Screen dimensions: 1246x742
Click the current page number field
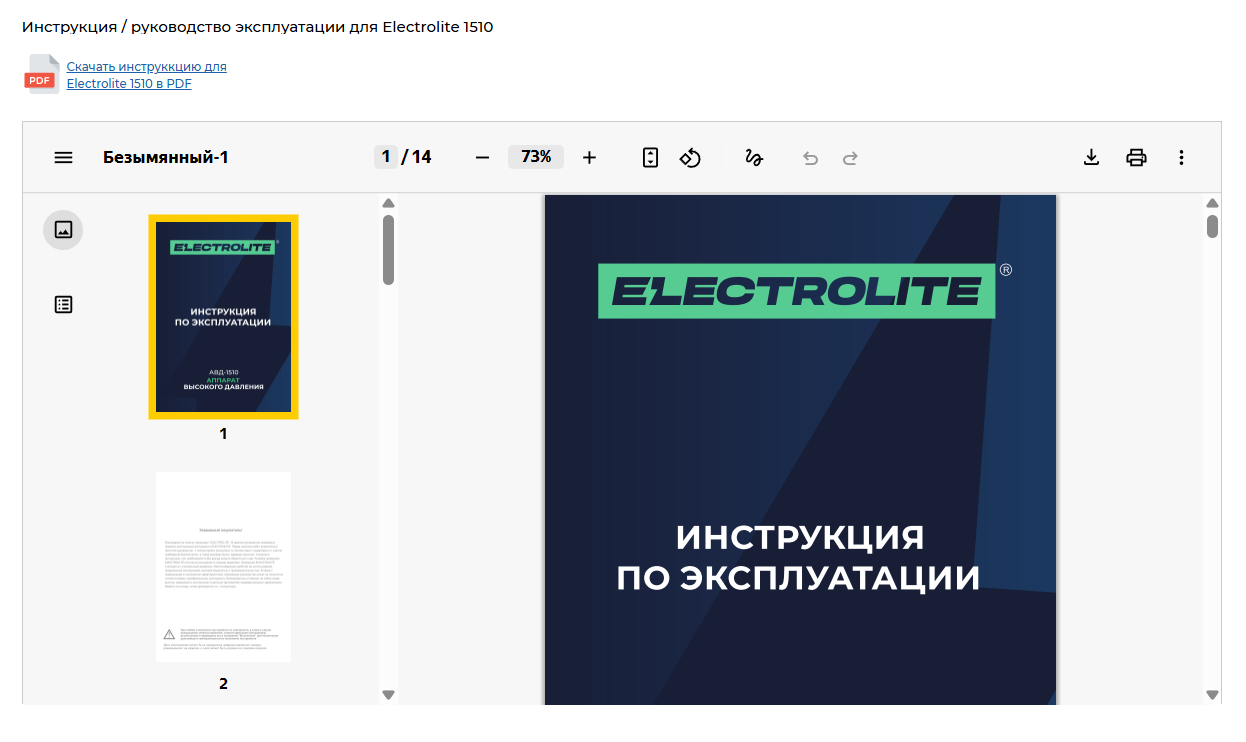386,157
